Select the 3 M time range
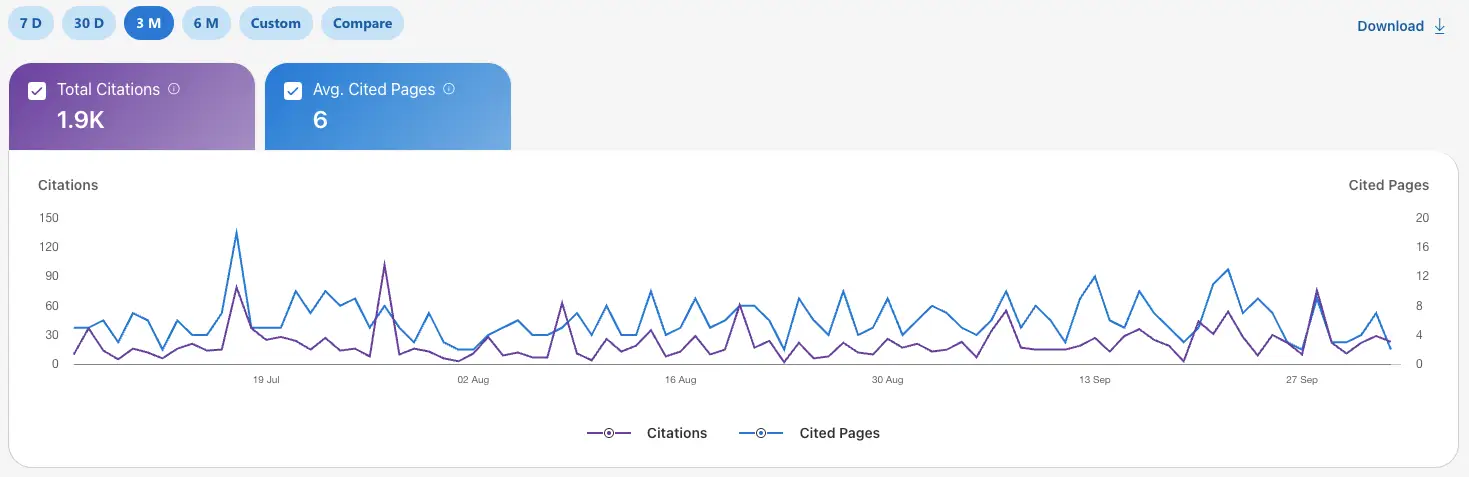 coord(149,23)
